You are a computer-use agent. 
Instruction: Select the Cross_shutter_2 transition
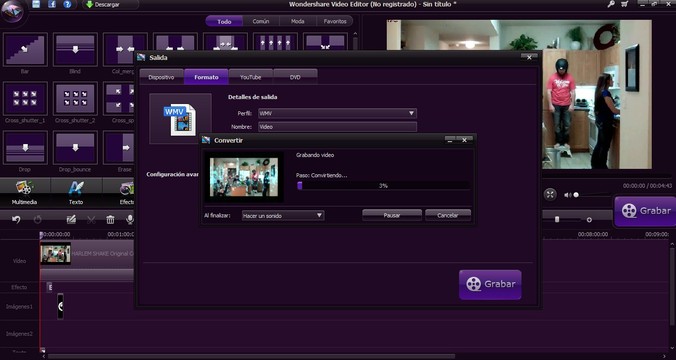(x=75, y=99)
